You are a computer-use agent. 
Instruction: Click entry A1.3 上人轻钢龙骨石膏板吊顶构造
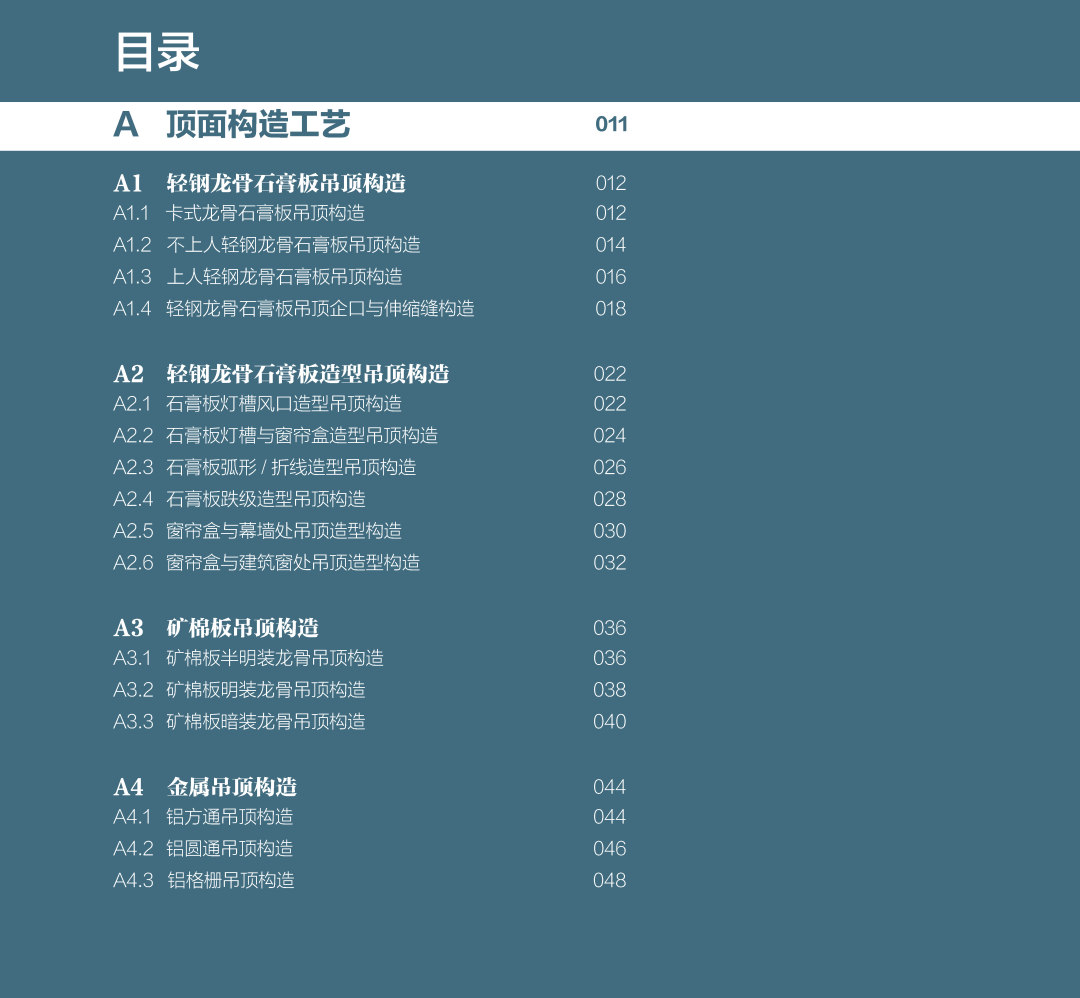[258, 277]
